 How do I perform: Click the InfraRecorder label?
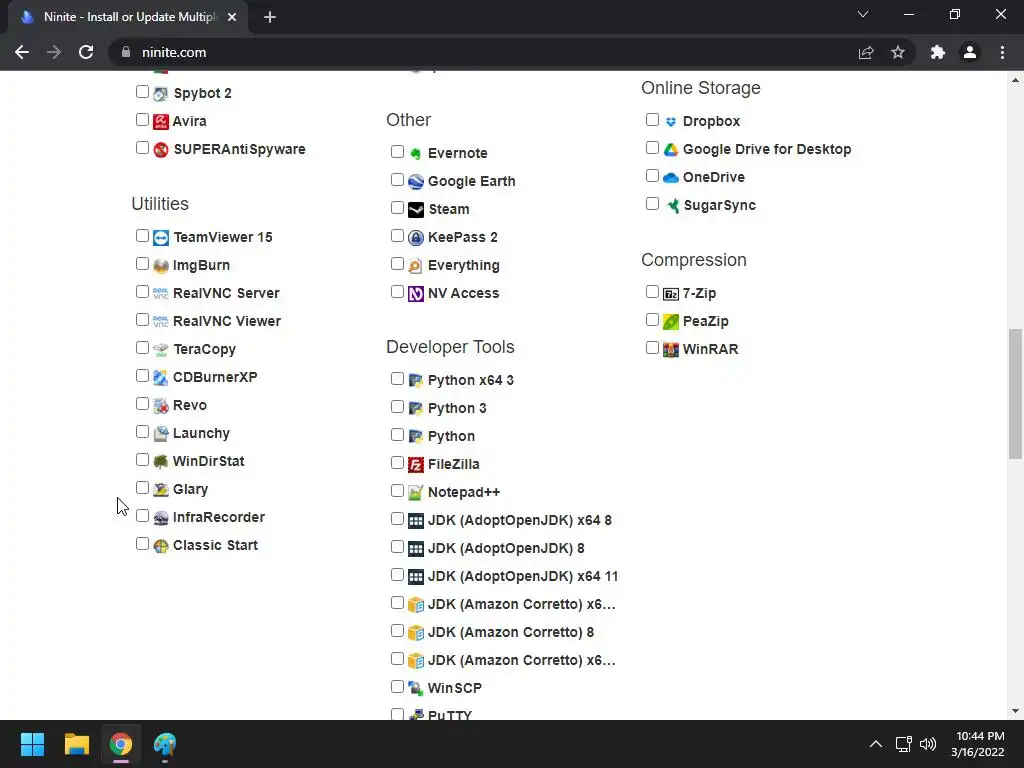point(219,517)
